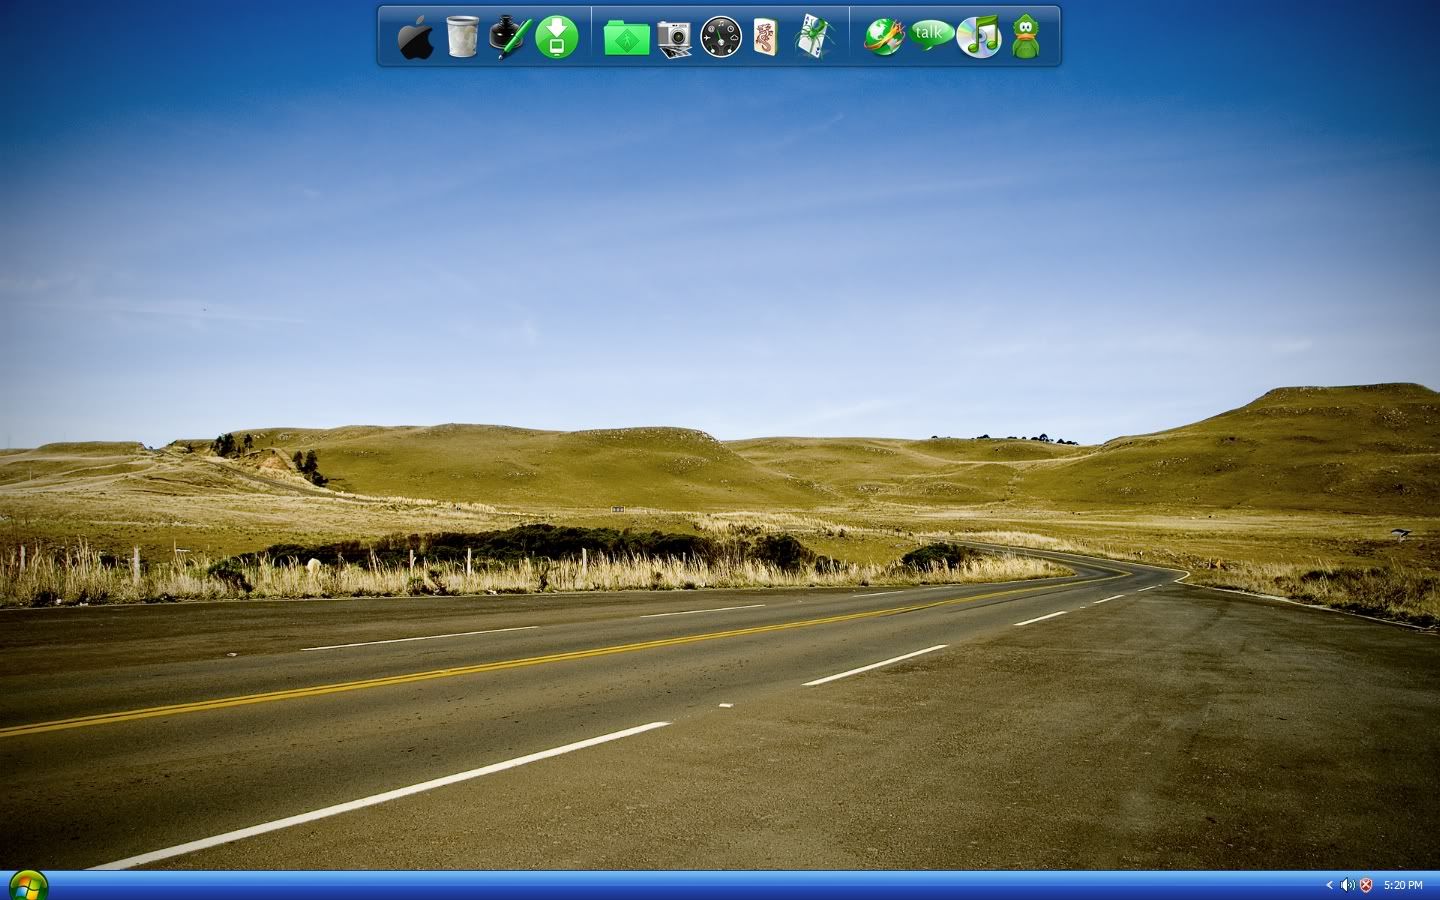The height and width of the screenshot is (900, 1440).
Task: Open the green folder in the dock
Action: tap(627, 38)
